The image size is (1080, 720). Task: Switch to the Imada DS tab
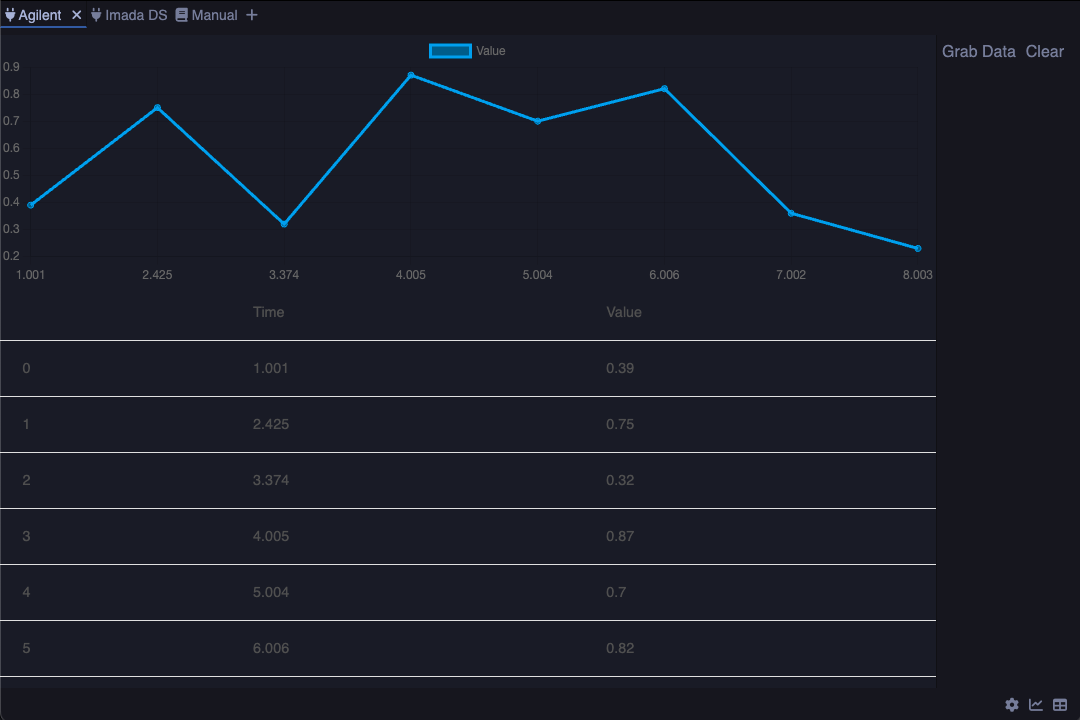136,15
